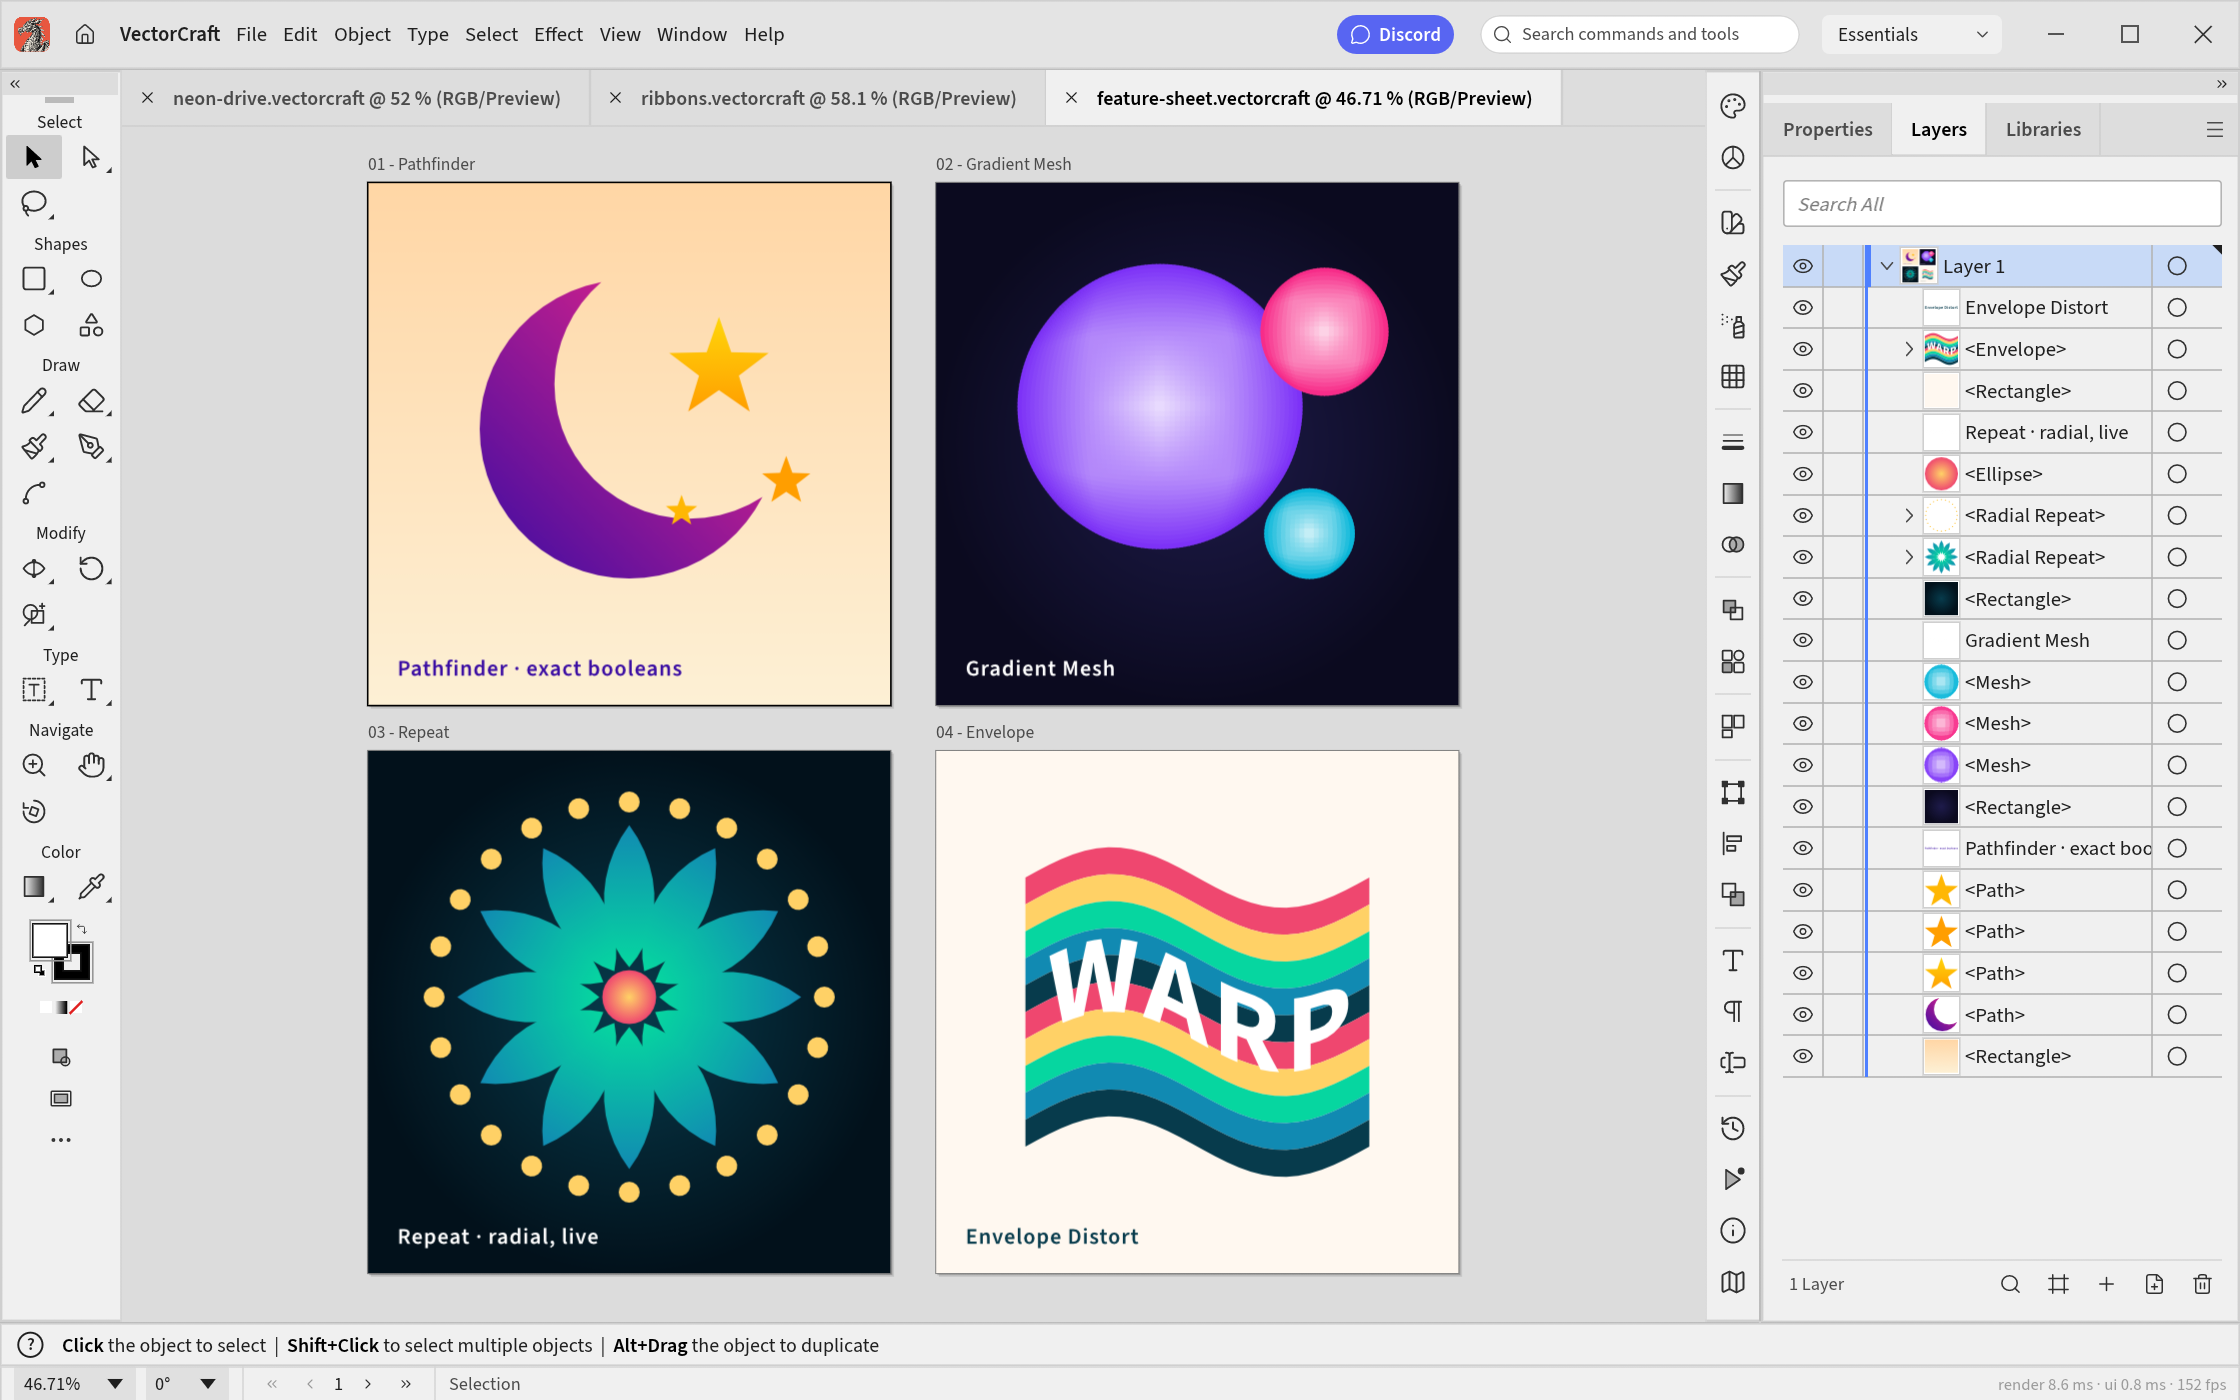Open the zoom percentage dropdown
This screenshot has height=1400, width=2240.
[x=115, y=1384]
